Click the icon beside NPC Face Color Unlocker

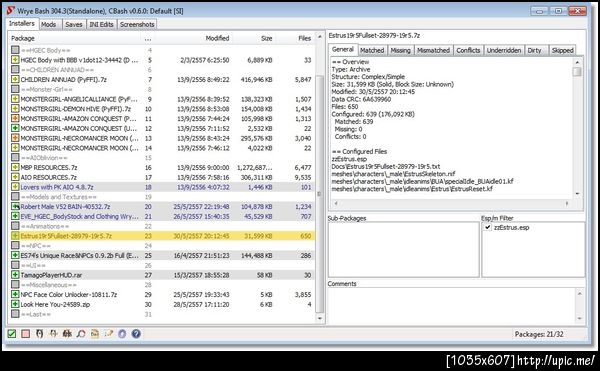15,295
